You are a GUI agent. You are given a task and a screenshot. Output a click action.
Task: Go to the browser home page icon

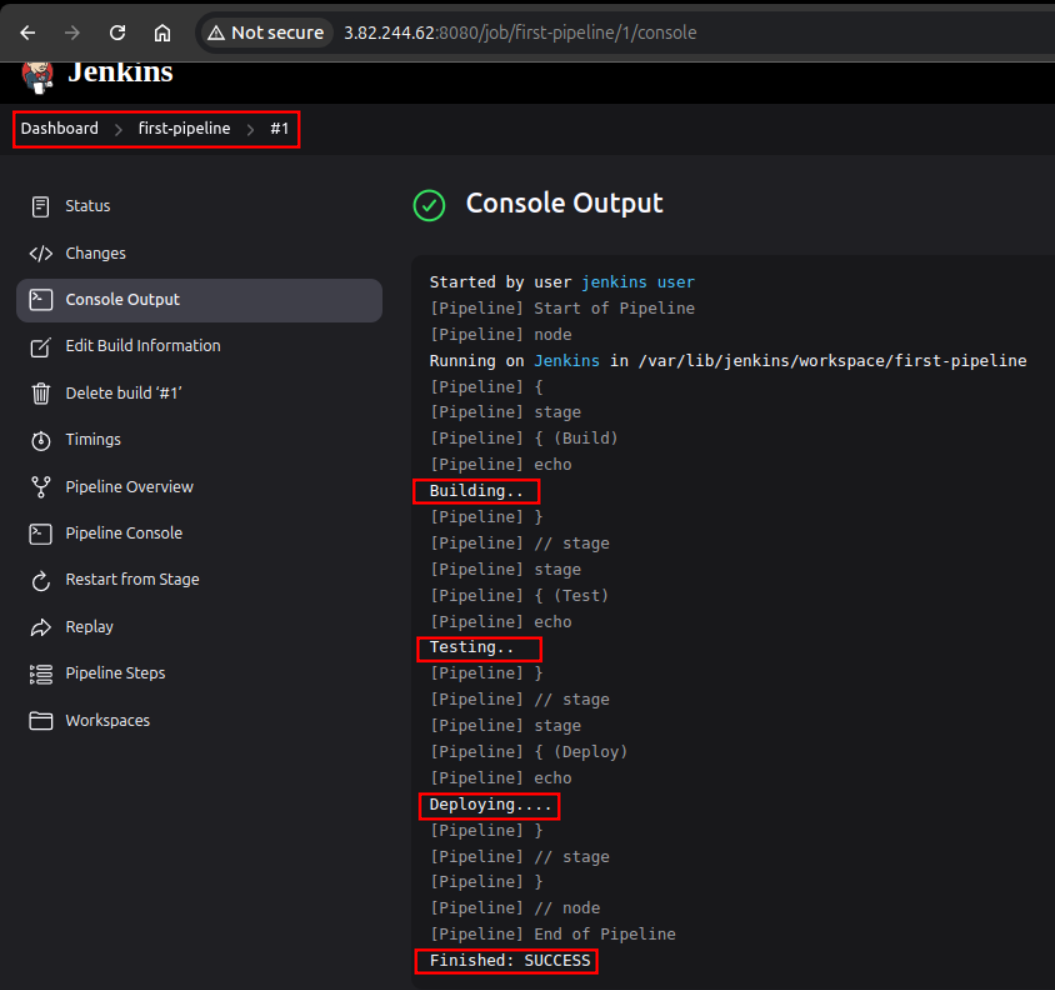[162, 32]
